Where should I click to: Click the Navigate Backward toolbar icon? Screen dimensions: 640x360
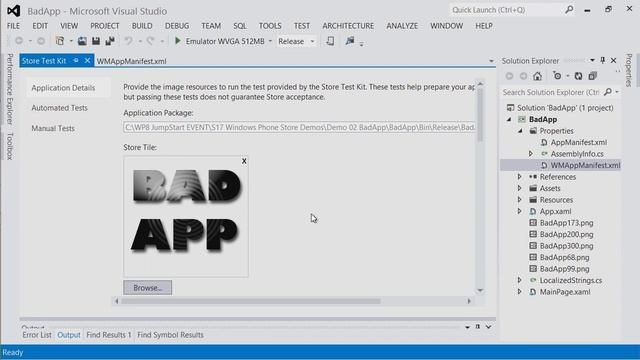point(19,41)
